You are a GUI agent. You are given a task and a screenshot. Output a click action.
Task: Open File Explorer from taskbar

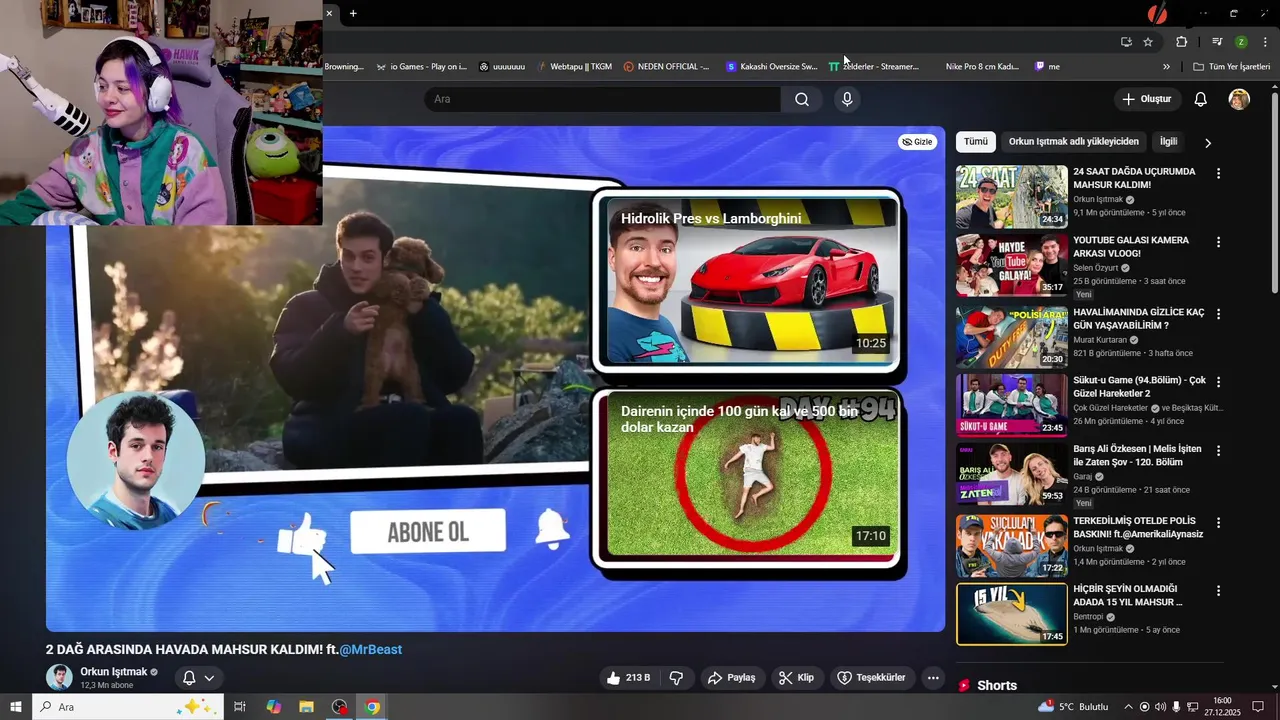306,707
